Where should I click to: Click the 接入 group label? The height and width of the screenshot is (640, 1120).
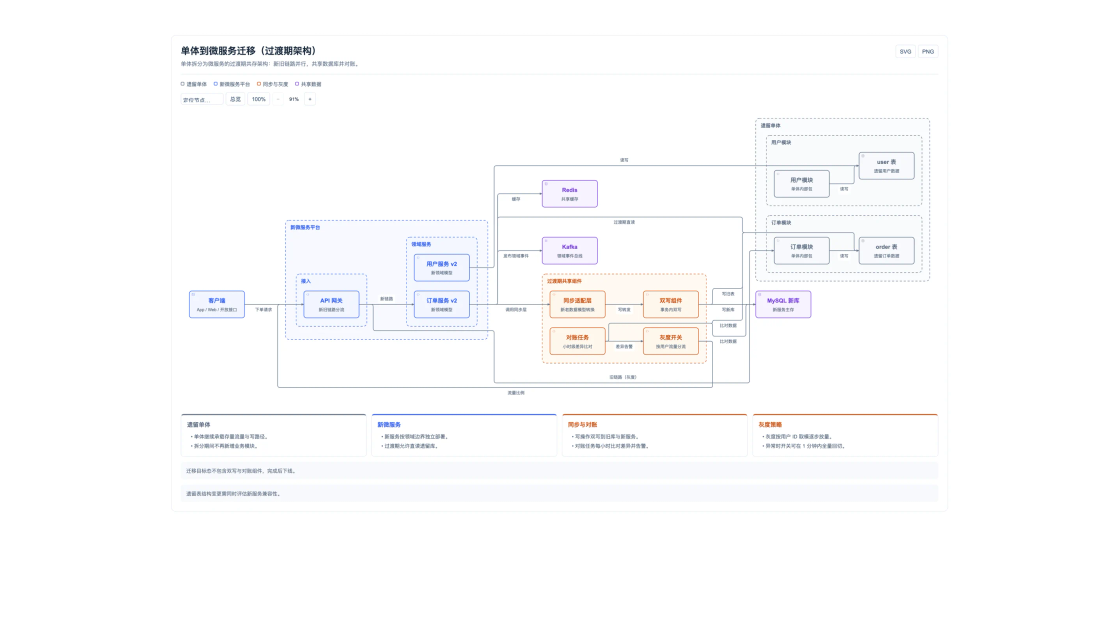(306, 281)
